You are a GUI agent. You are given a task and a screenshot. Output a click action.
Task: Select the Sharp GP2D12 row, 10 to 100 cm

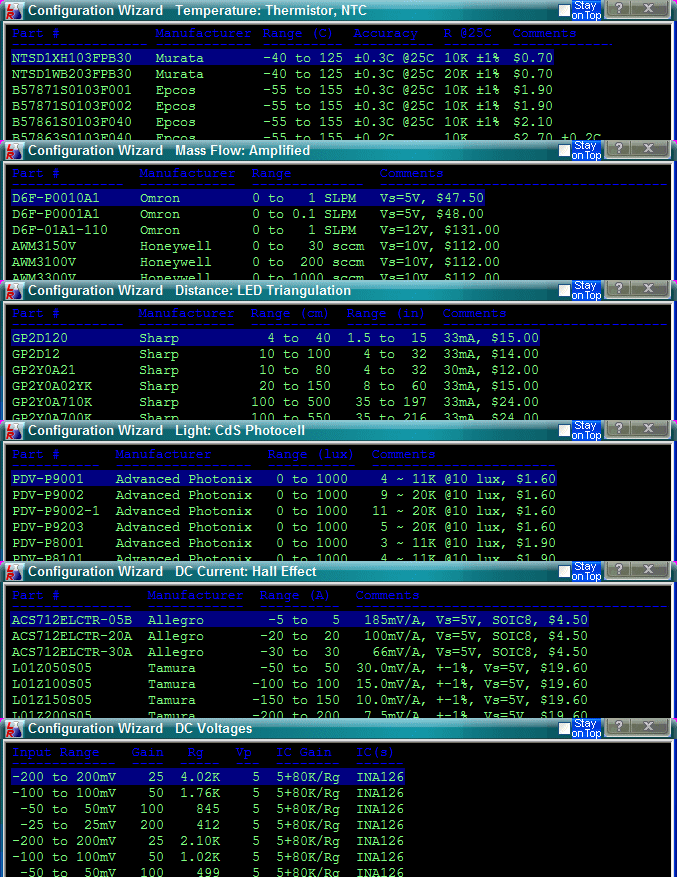point(275,354)
